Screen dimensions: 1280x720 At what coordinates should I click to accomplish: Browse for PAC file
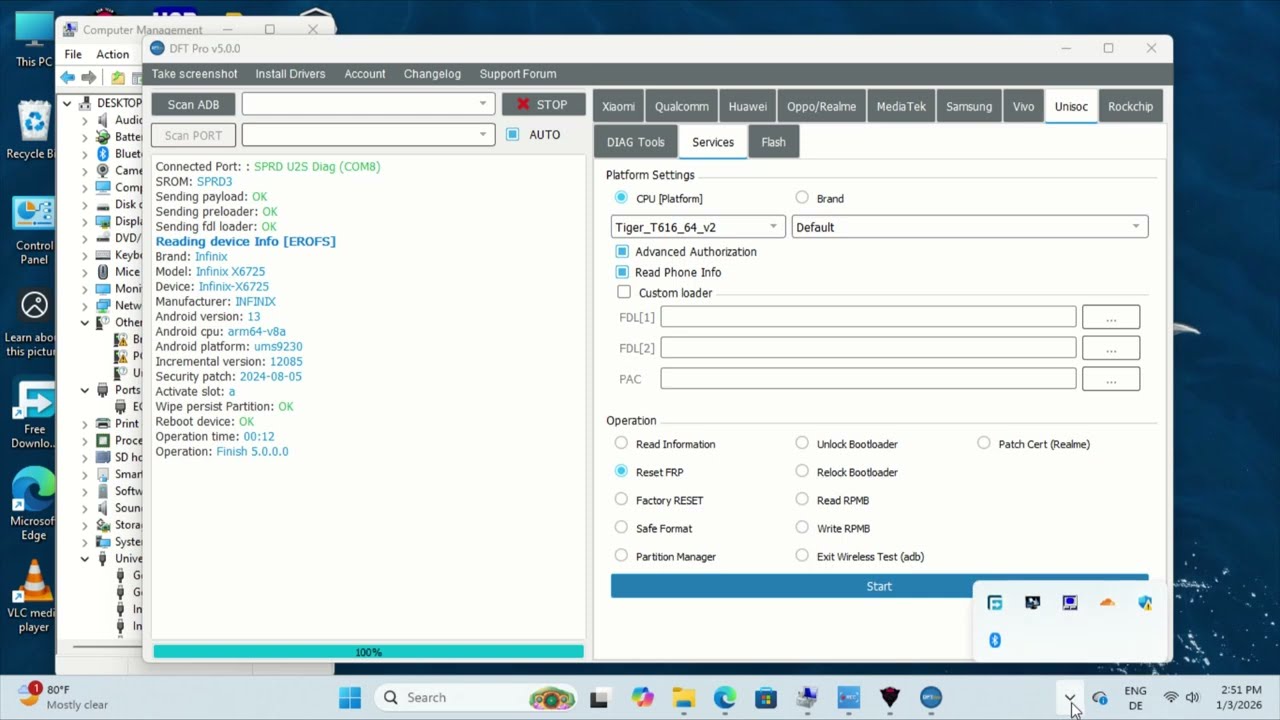[x=1111, y=379]
